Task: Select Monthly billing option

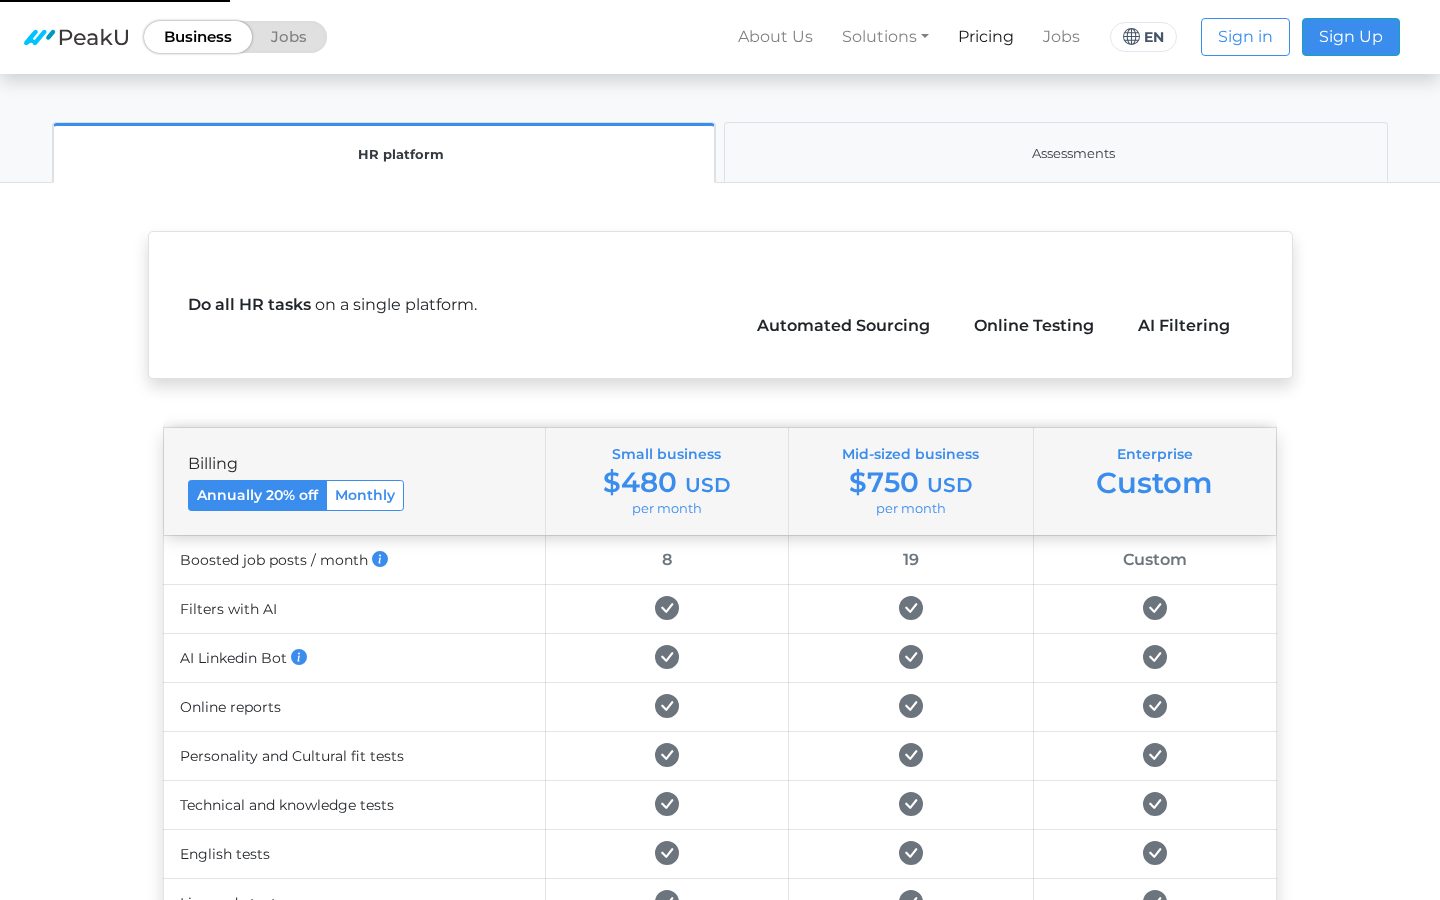Action: pyautogui.click(x=365, y=495)
